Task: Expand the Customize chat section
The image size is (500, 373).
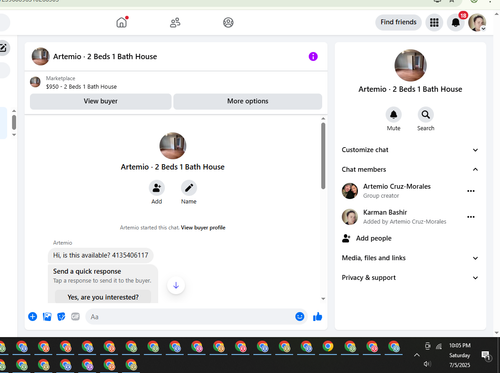Action: [x=410, y=150]
